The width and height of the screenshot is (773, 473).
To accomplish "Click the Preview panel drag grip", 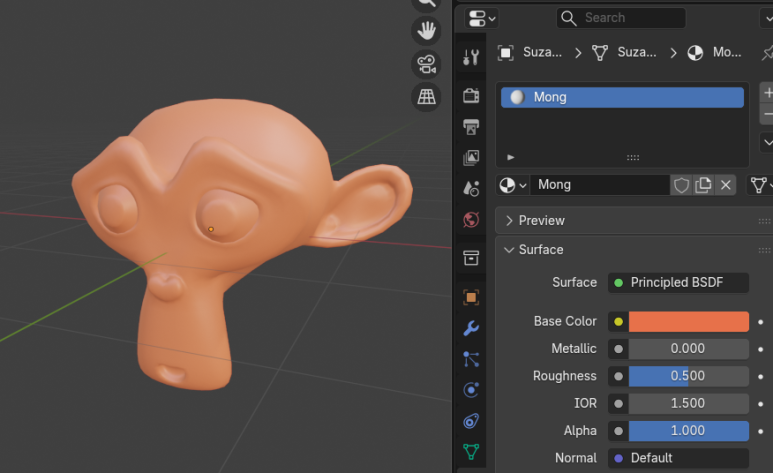I will (765, 221).
